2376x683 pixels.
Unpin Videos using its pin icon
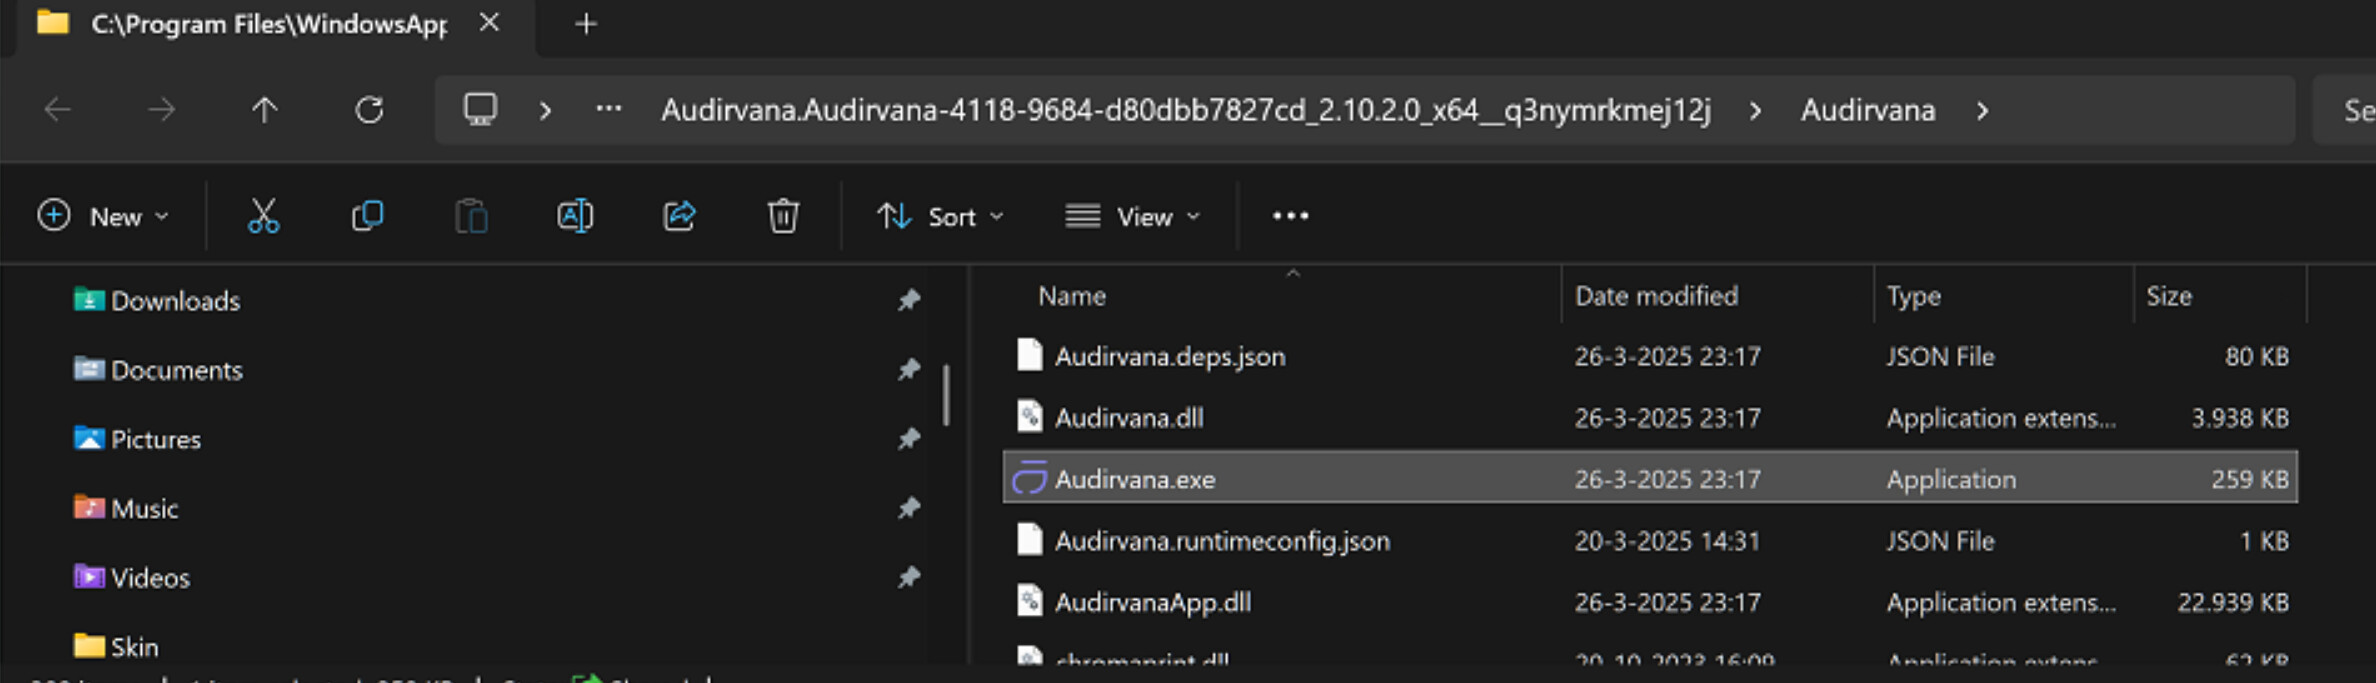[908, 577]
